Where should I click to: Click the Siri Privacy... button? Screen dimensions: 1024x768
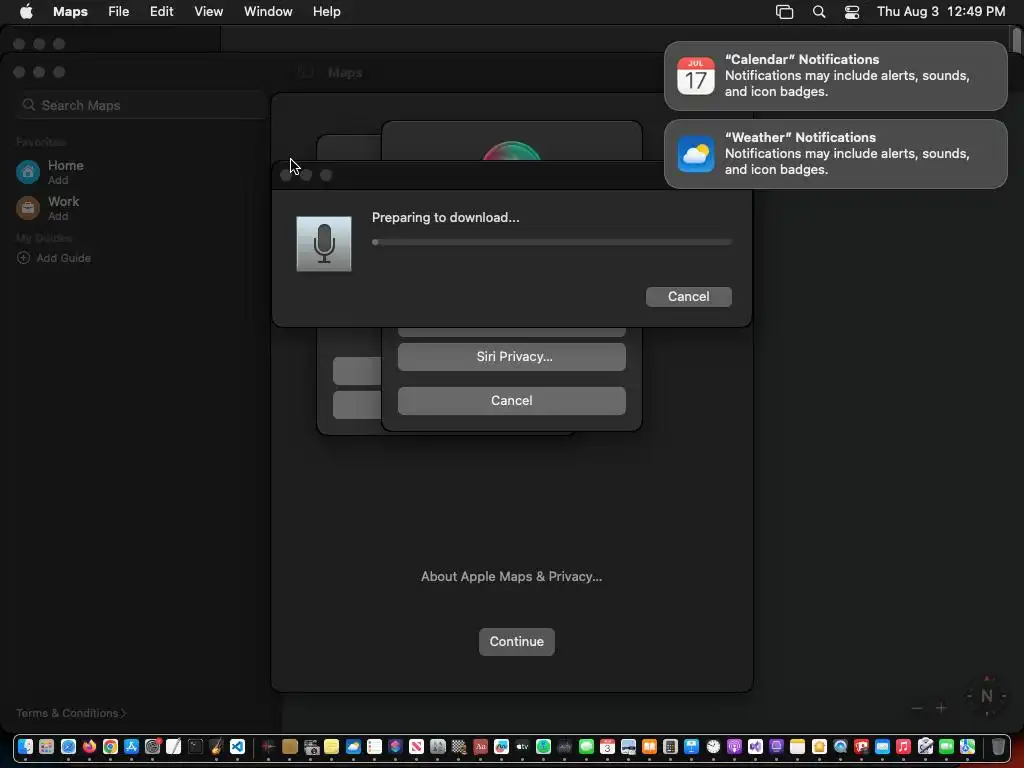coord(511,357)
